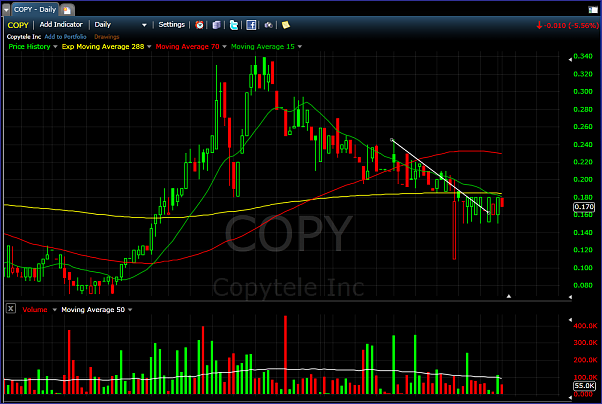This screenshot has width=602, height=404.
Task: Open a new chart tab
Action: coord(67,10)
